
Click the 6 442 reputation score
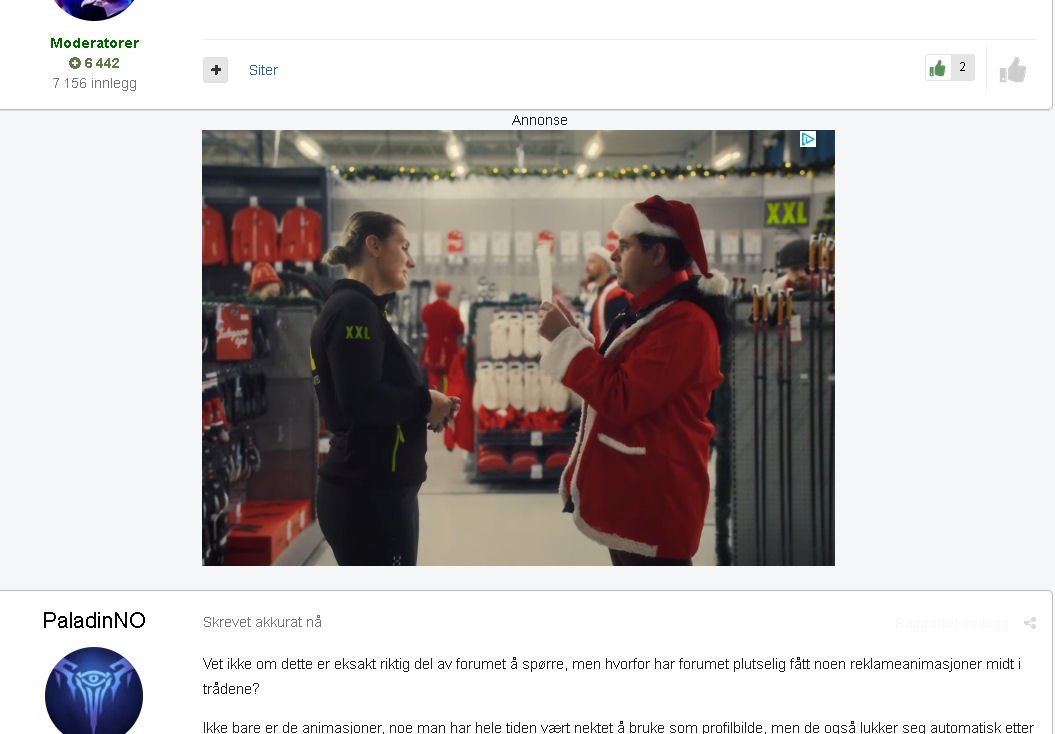(102, 63)
